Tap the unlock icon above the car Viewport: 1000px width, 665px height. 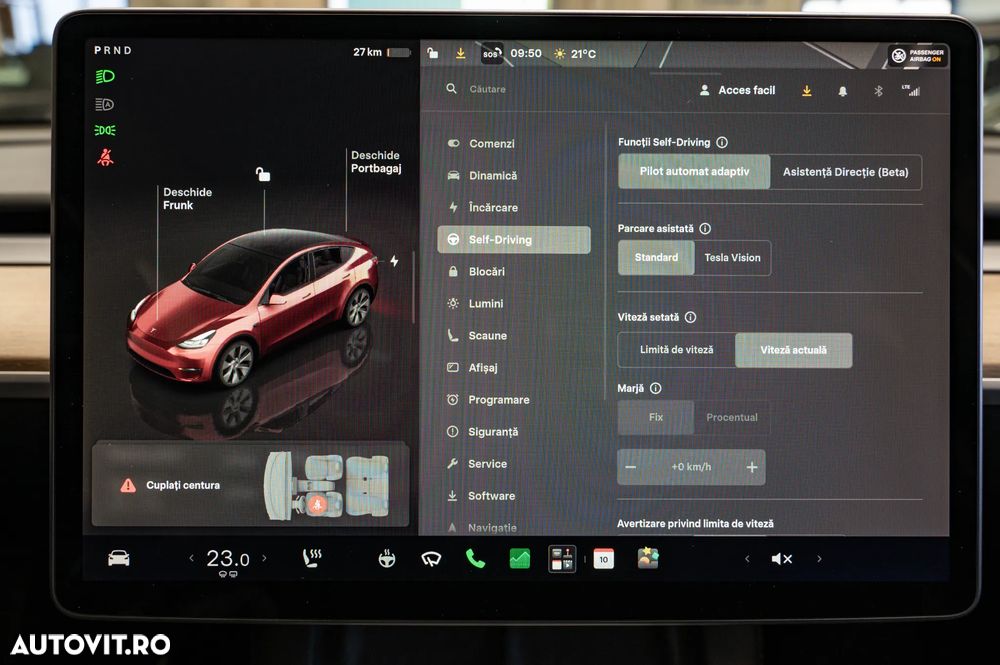[x=263, y=173]
